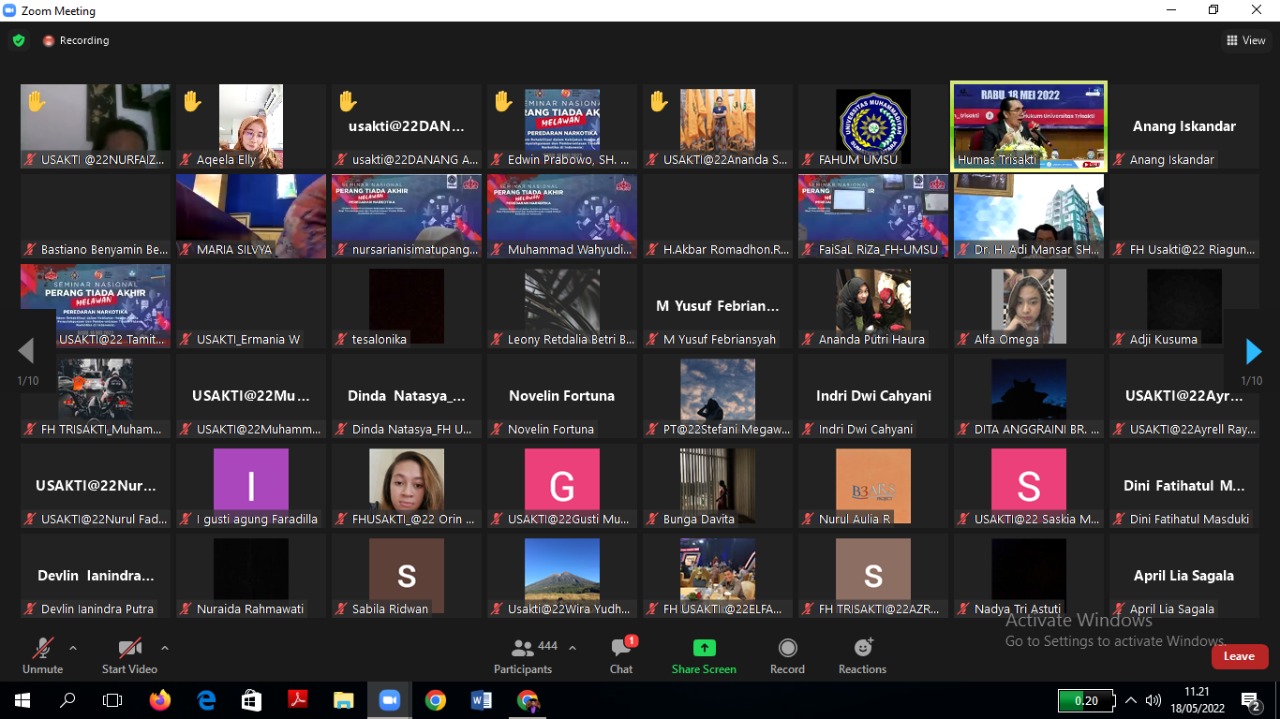This screenshot has width=1280, height=719.
Task: Open Firefox from the taskbar
Action: [x=160, y=700]
